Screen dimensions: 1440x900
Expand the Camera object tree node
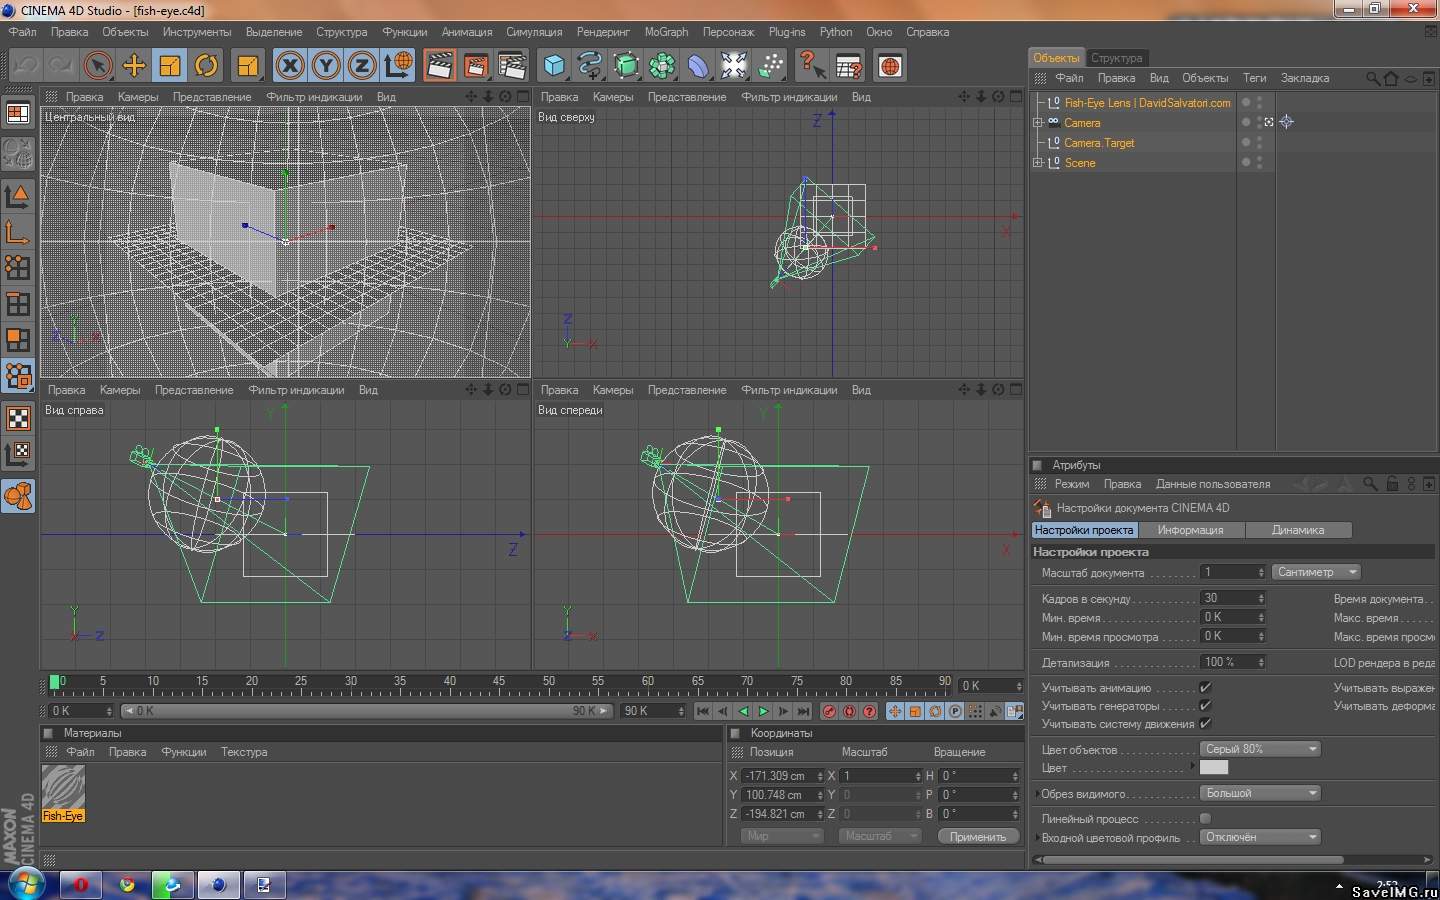click(x=1038, y=122)
